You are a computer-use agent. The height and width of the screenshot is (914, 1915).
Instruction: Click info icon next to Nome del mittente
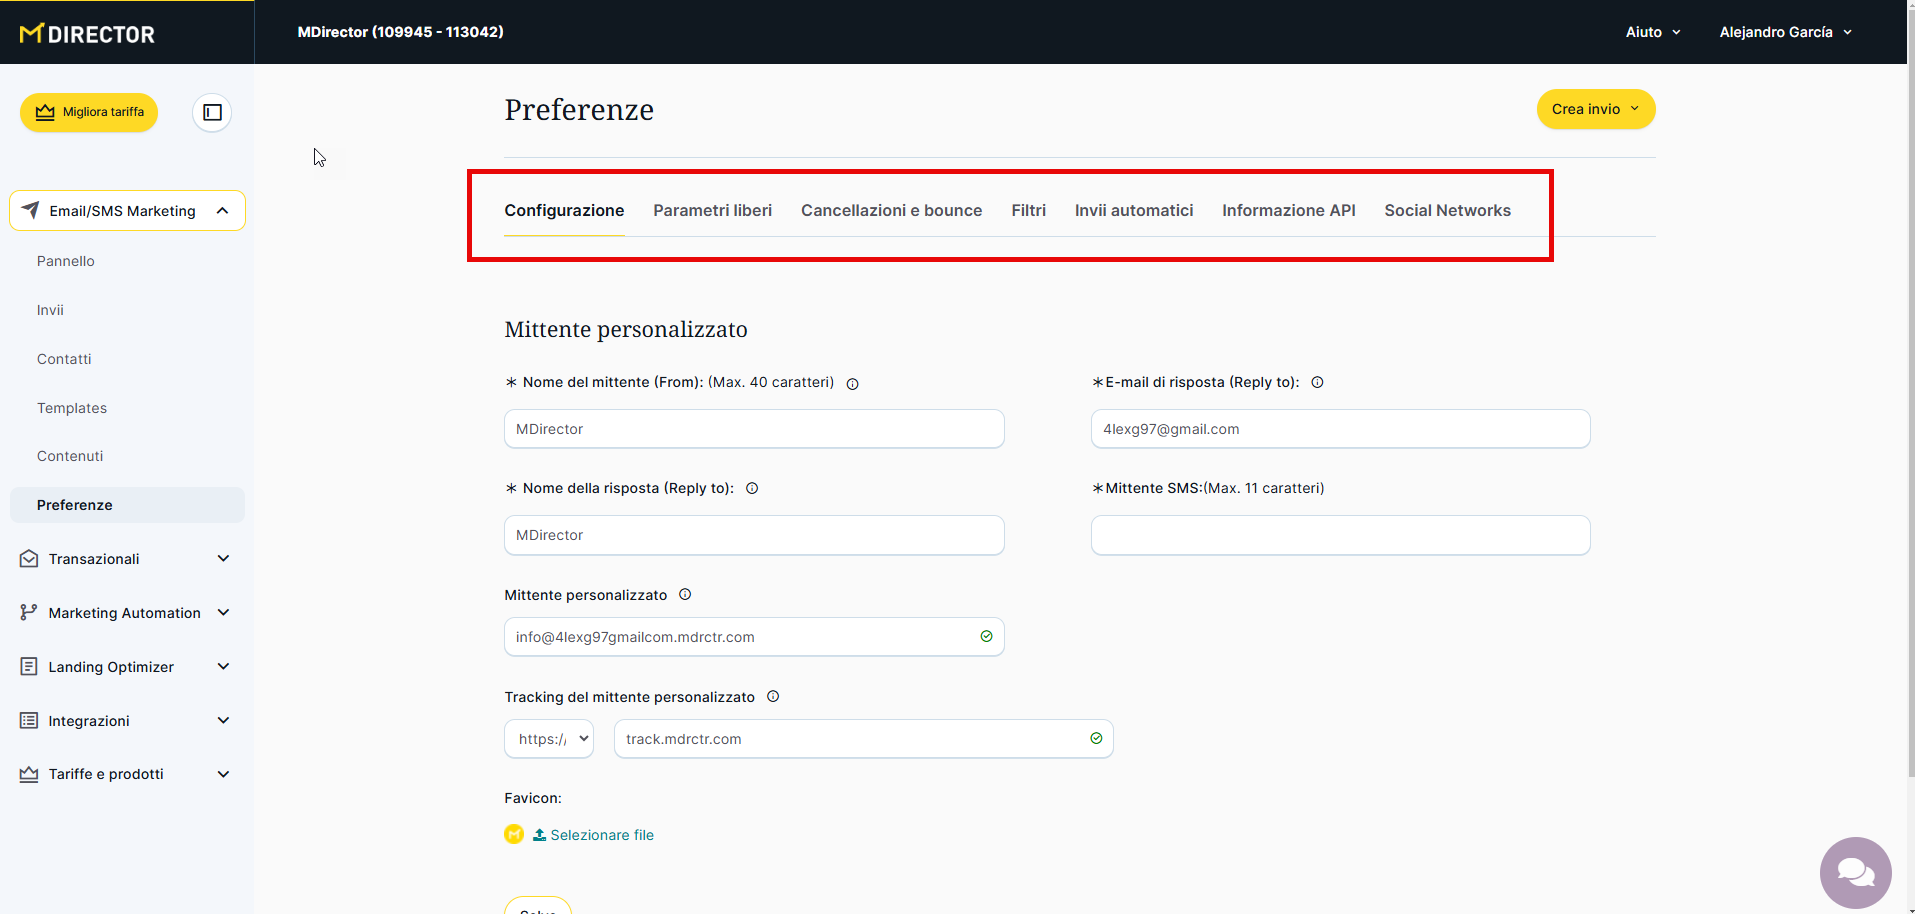pos(852,384)
